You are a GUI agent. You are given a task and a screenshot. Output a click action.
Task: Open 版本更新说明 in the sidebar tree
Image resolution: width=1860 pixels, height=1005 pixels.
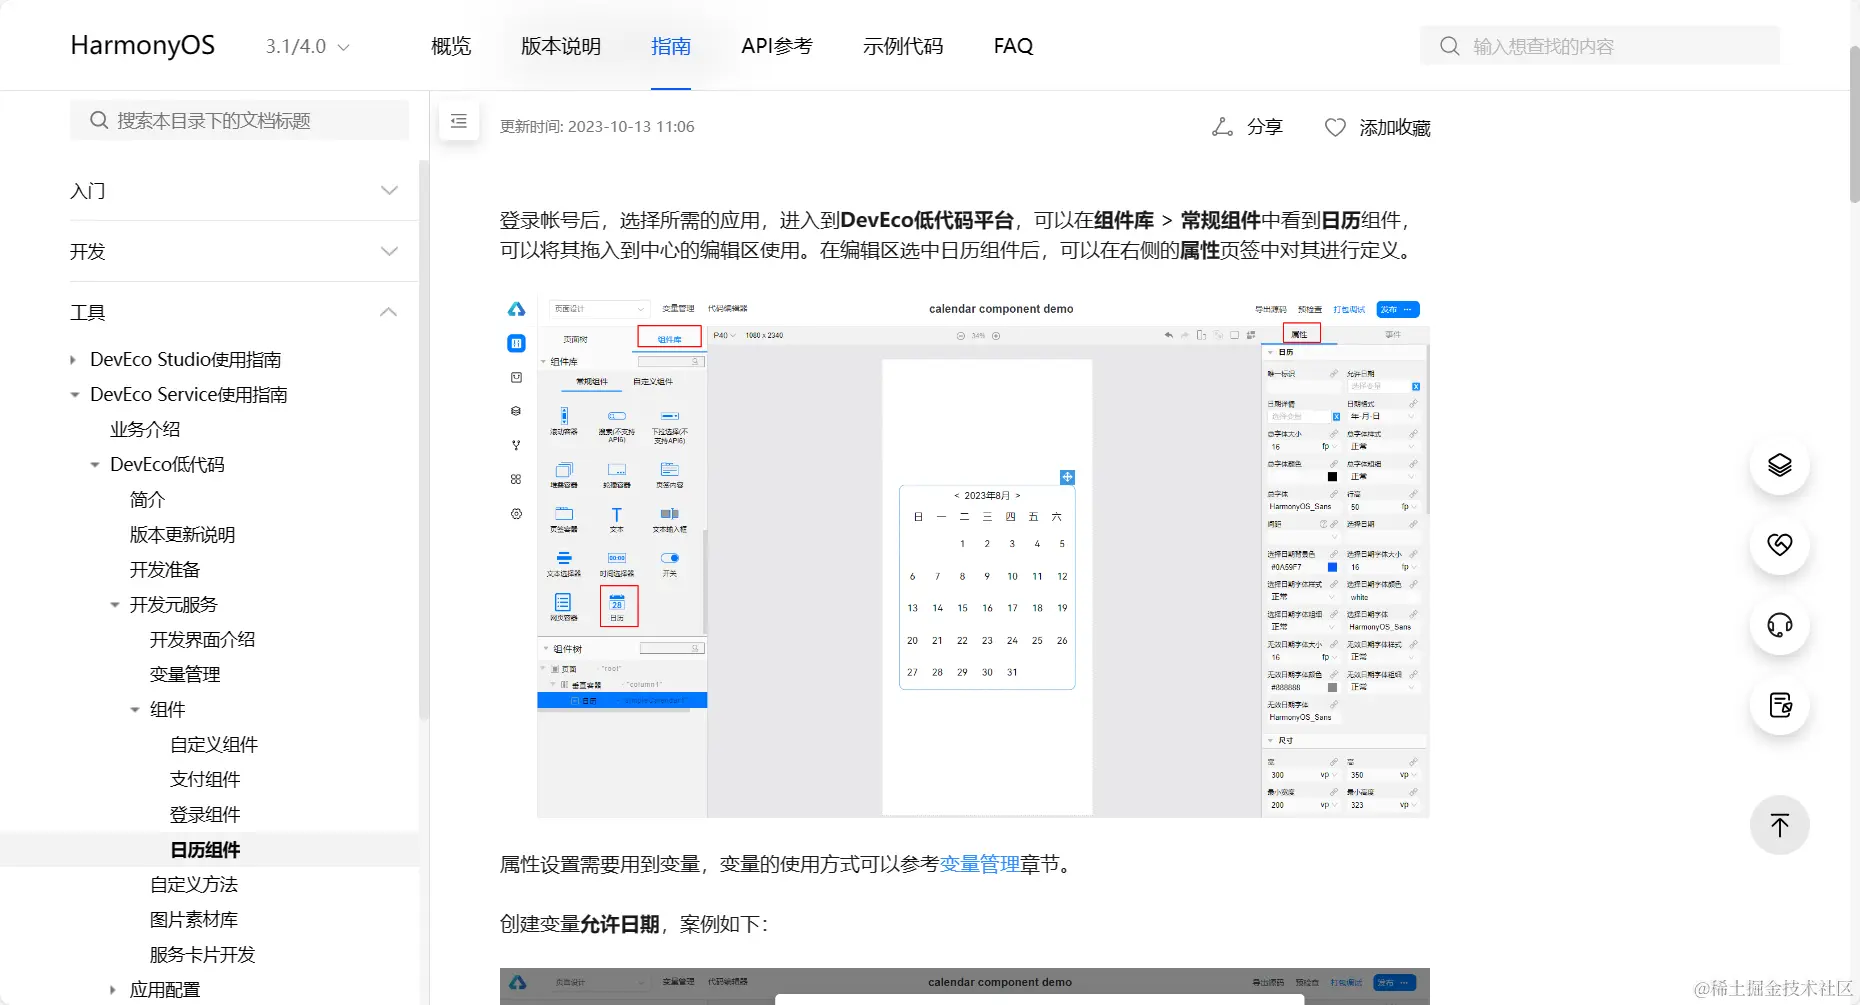point(182,535)
